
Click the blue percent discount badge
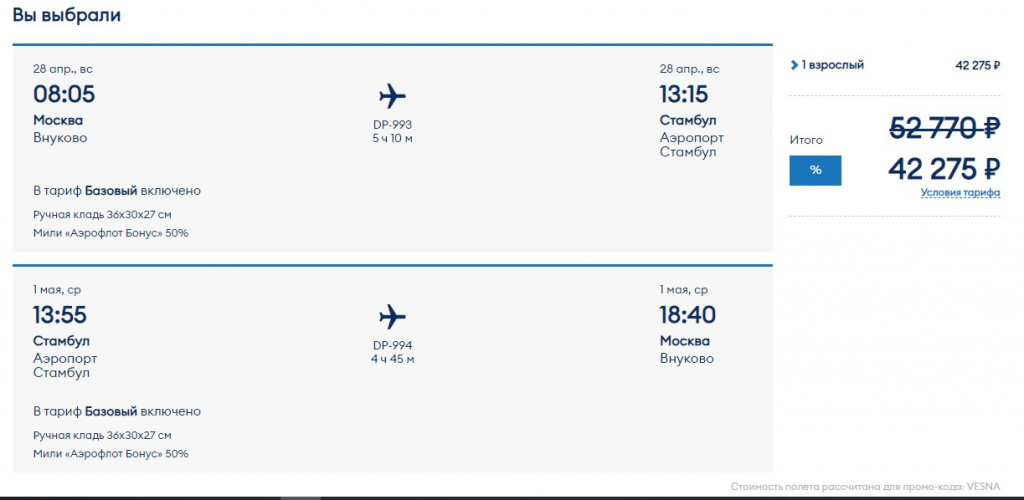[815, 170]
